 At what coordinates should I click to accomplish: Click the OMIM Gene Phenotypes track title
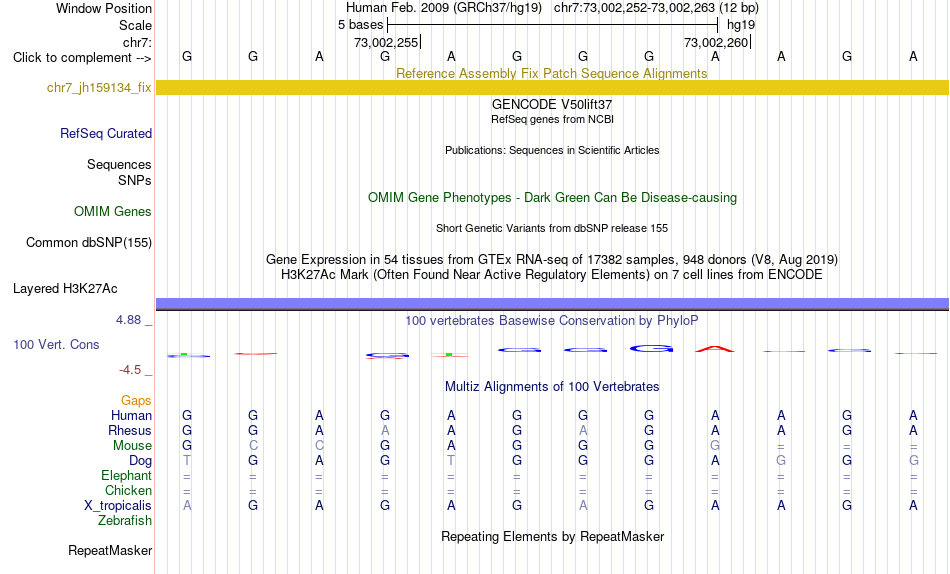tap(552, 198)
